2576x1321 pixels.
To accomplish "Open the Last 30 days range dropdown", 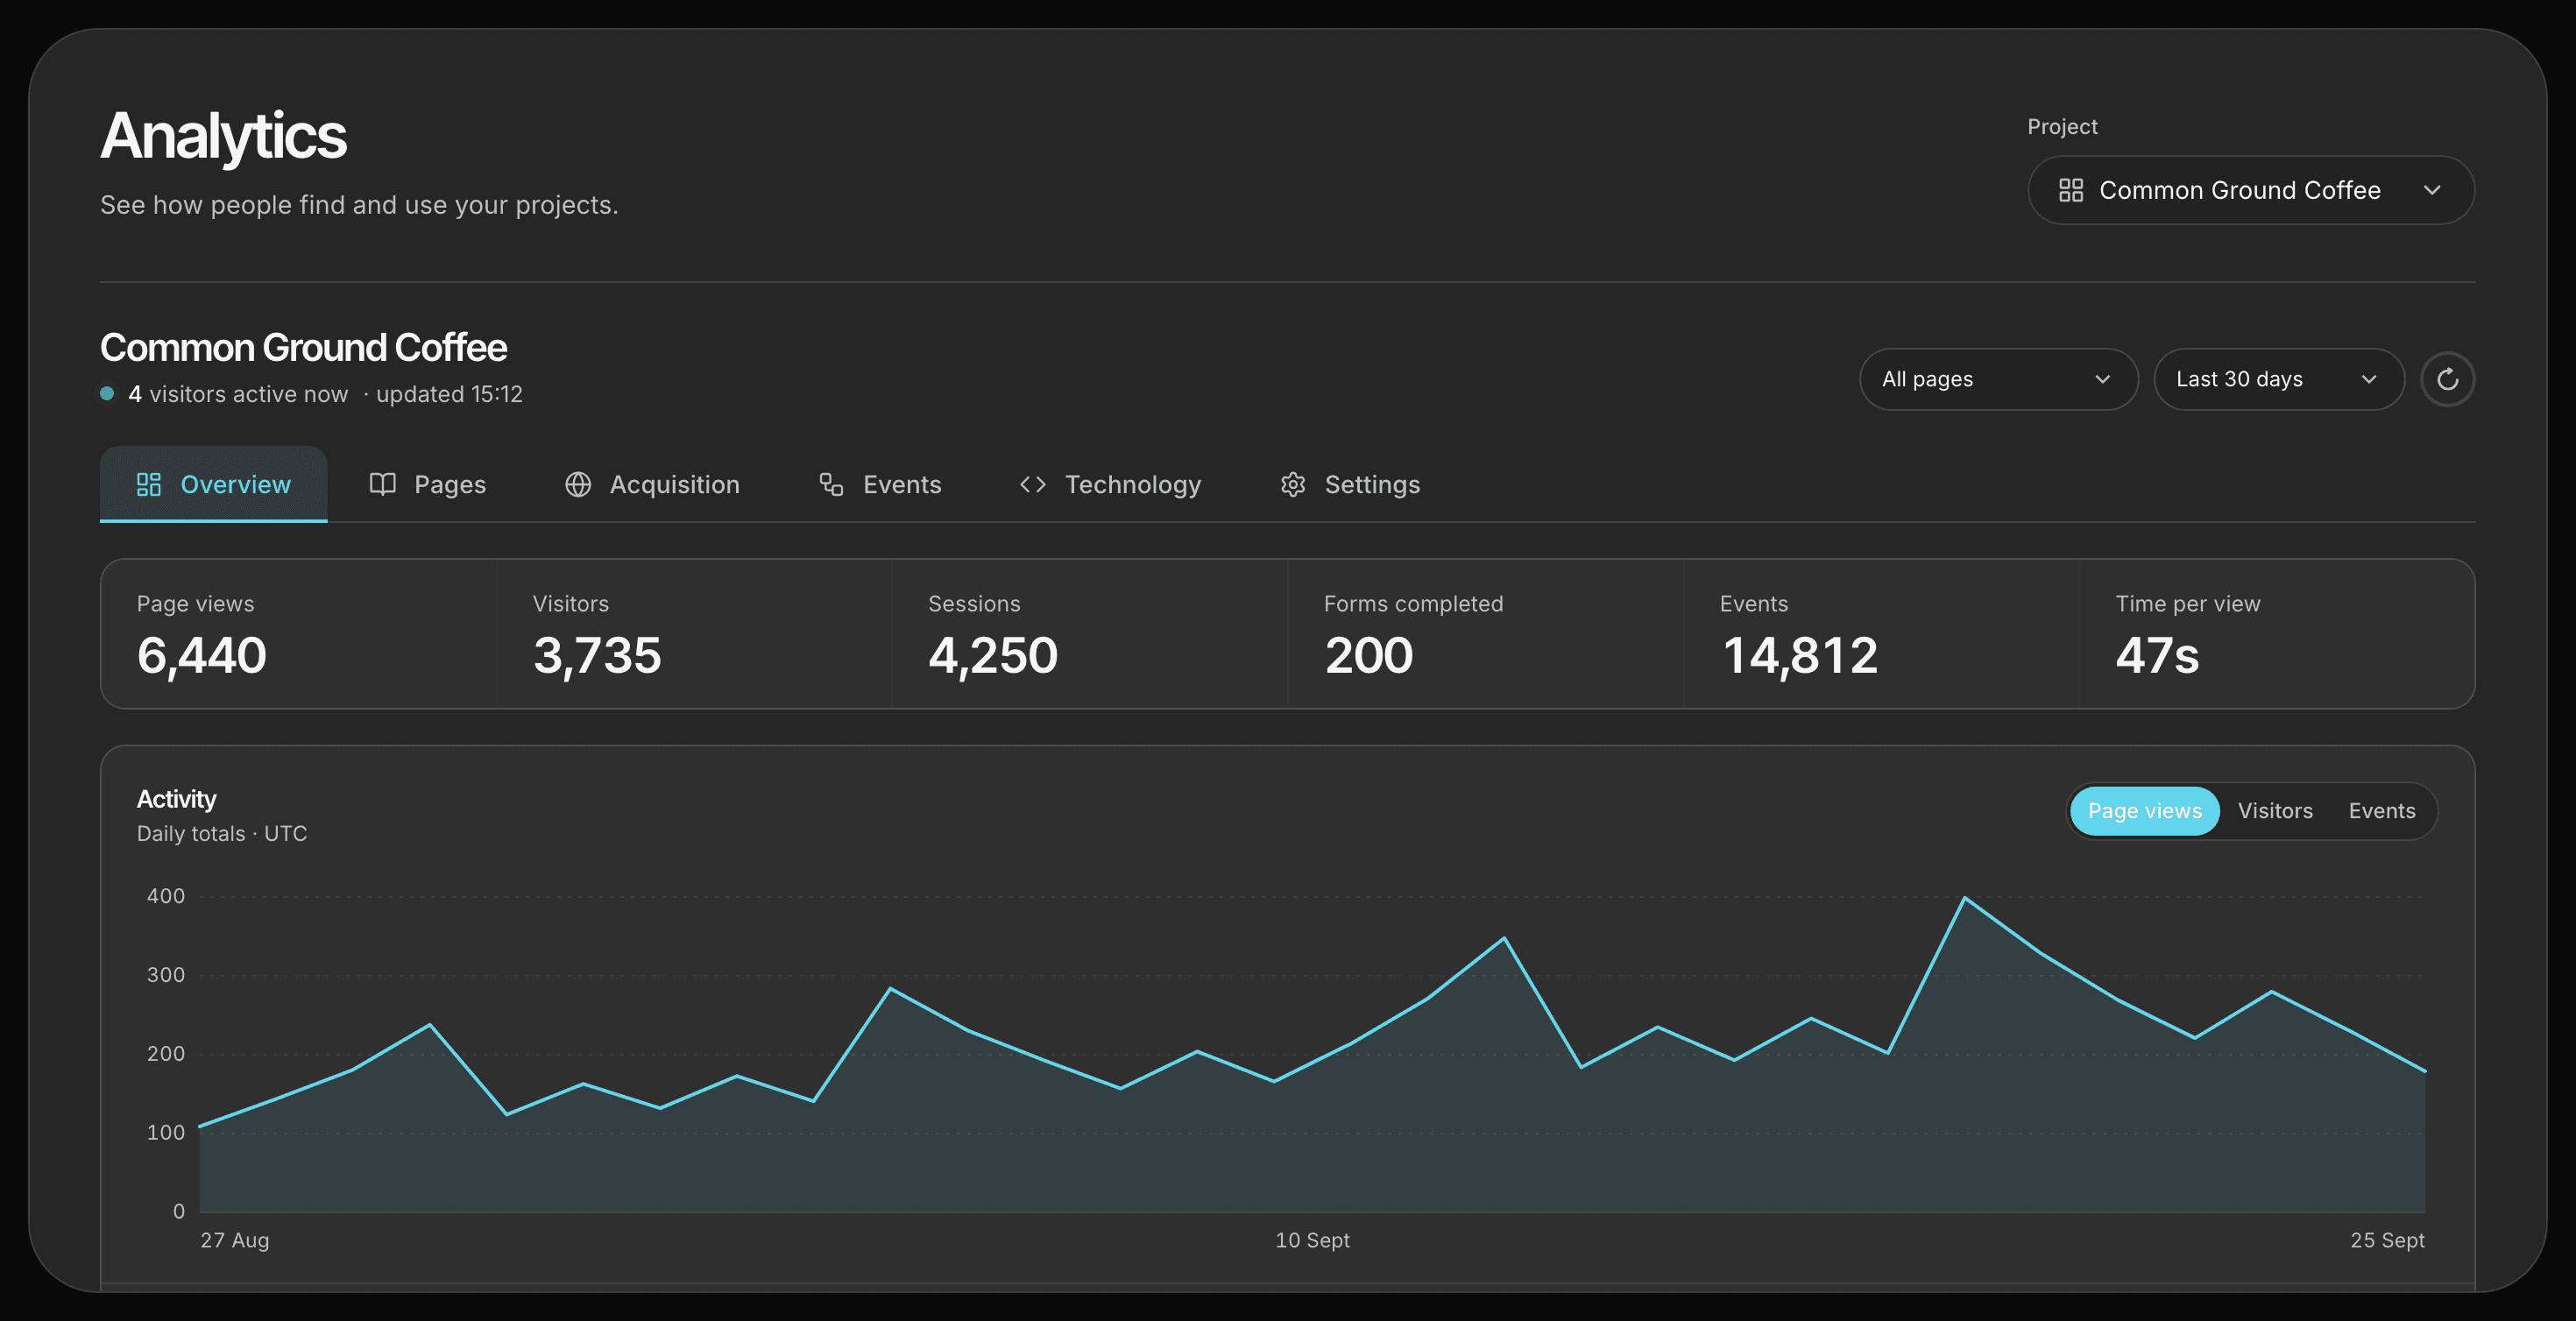I will (x=2278, y=379).
